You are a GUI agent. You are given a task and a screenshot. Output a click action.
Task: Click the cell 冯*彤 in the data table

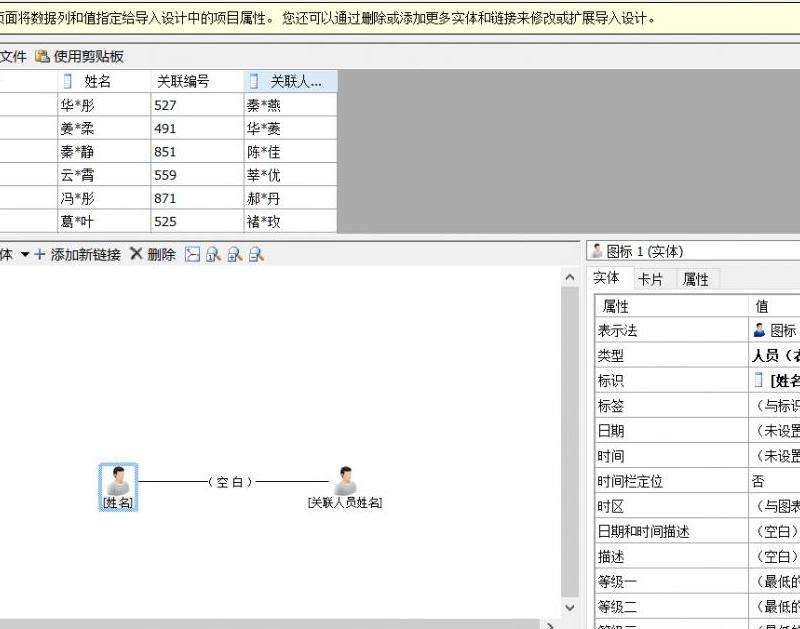point(104,198)
